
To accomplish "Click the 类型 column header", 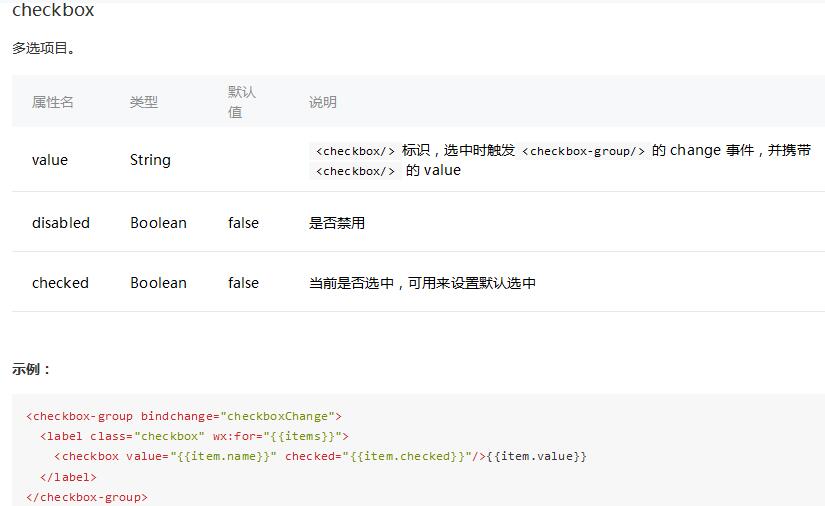I will 143,102.
